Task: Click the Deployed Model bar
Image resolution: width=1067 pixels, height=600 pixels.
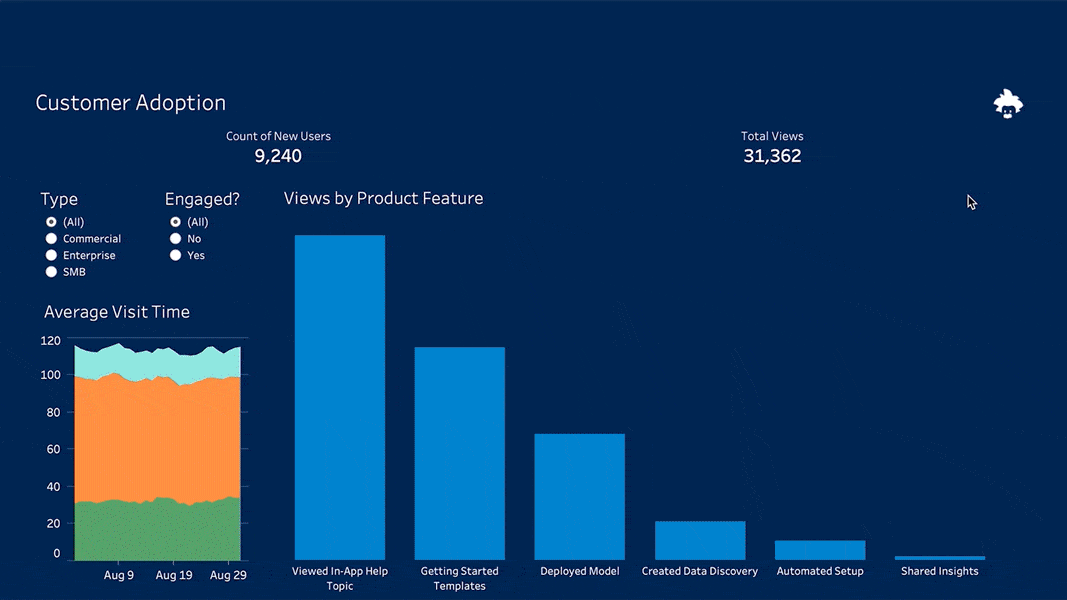Action: [579, 496]
